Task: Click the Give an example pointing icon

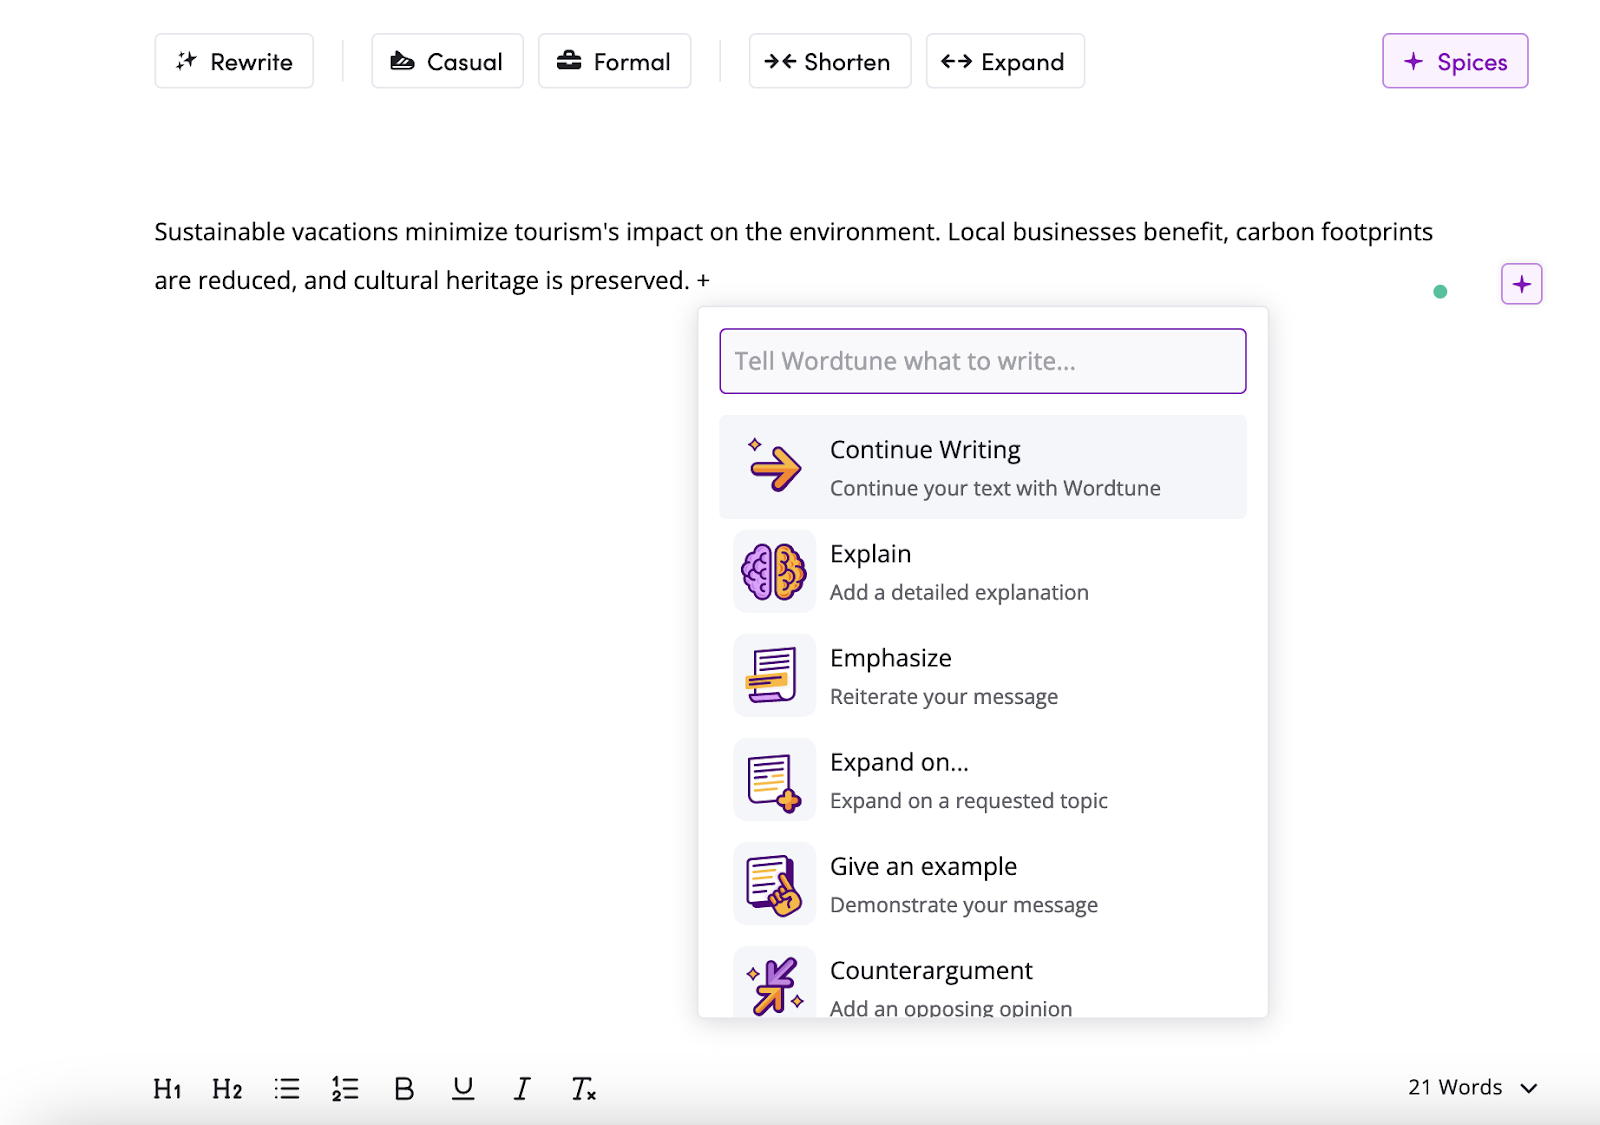Action: click(774, 883)
